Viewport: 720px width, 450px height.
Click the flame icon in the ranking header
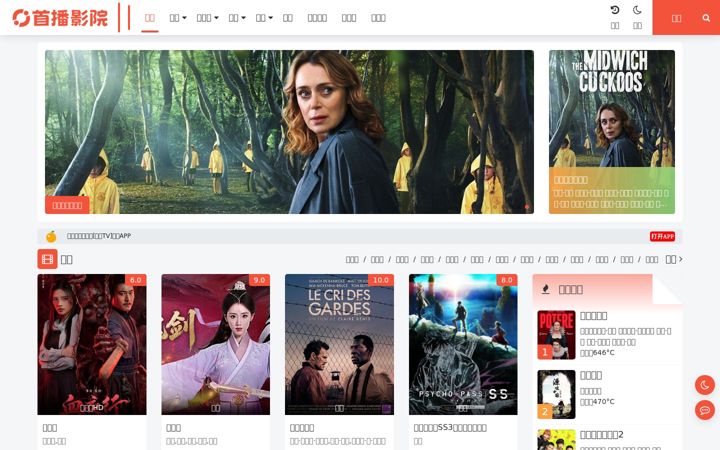tap(546, 289)
